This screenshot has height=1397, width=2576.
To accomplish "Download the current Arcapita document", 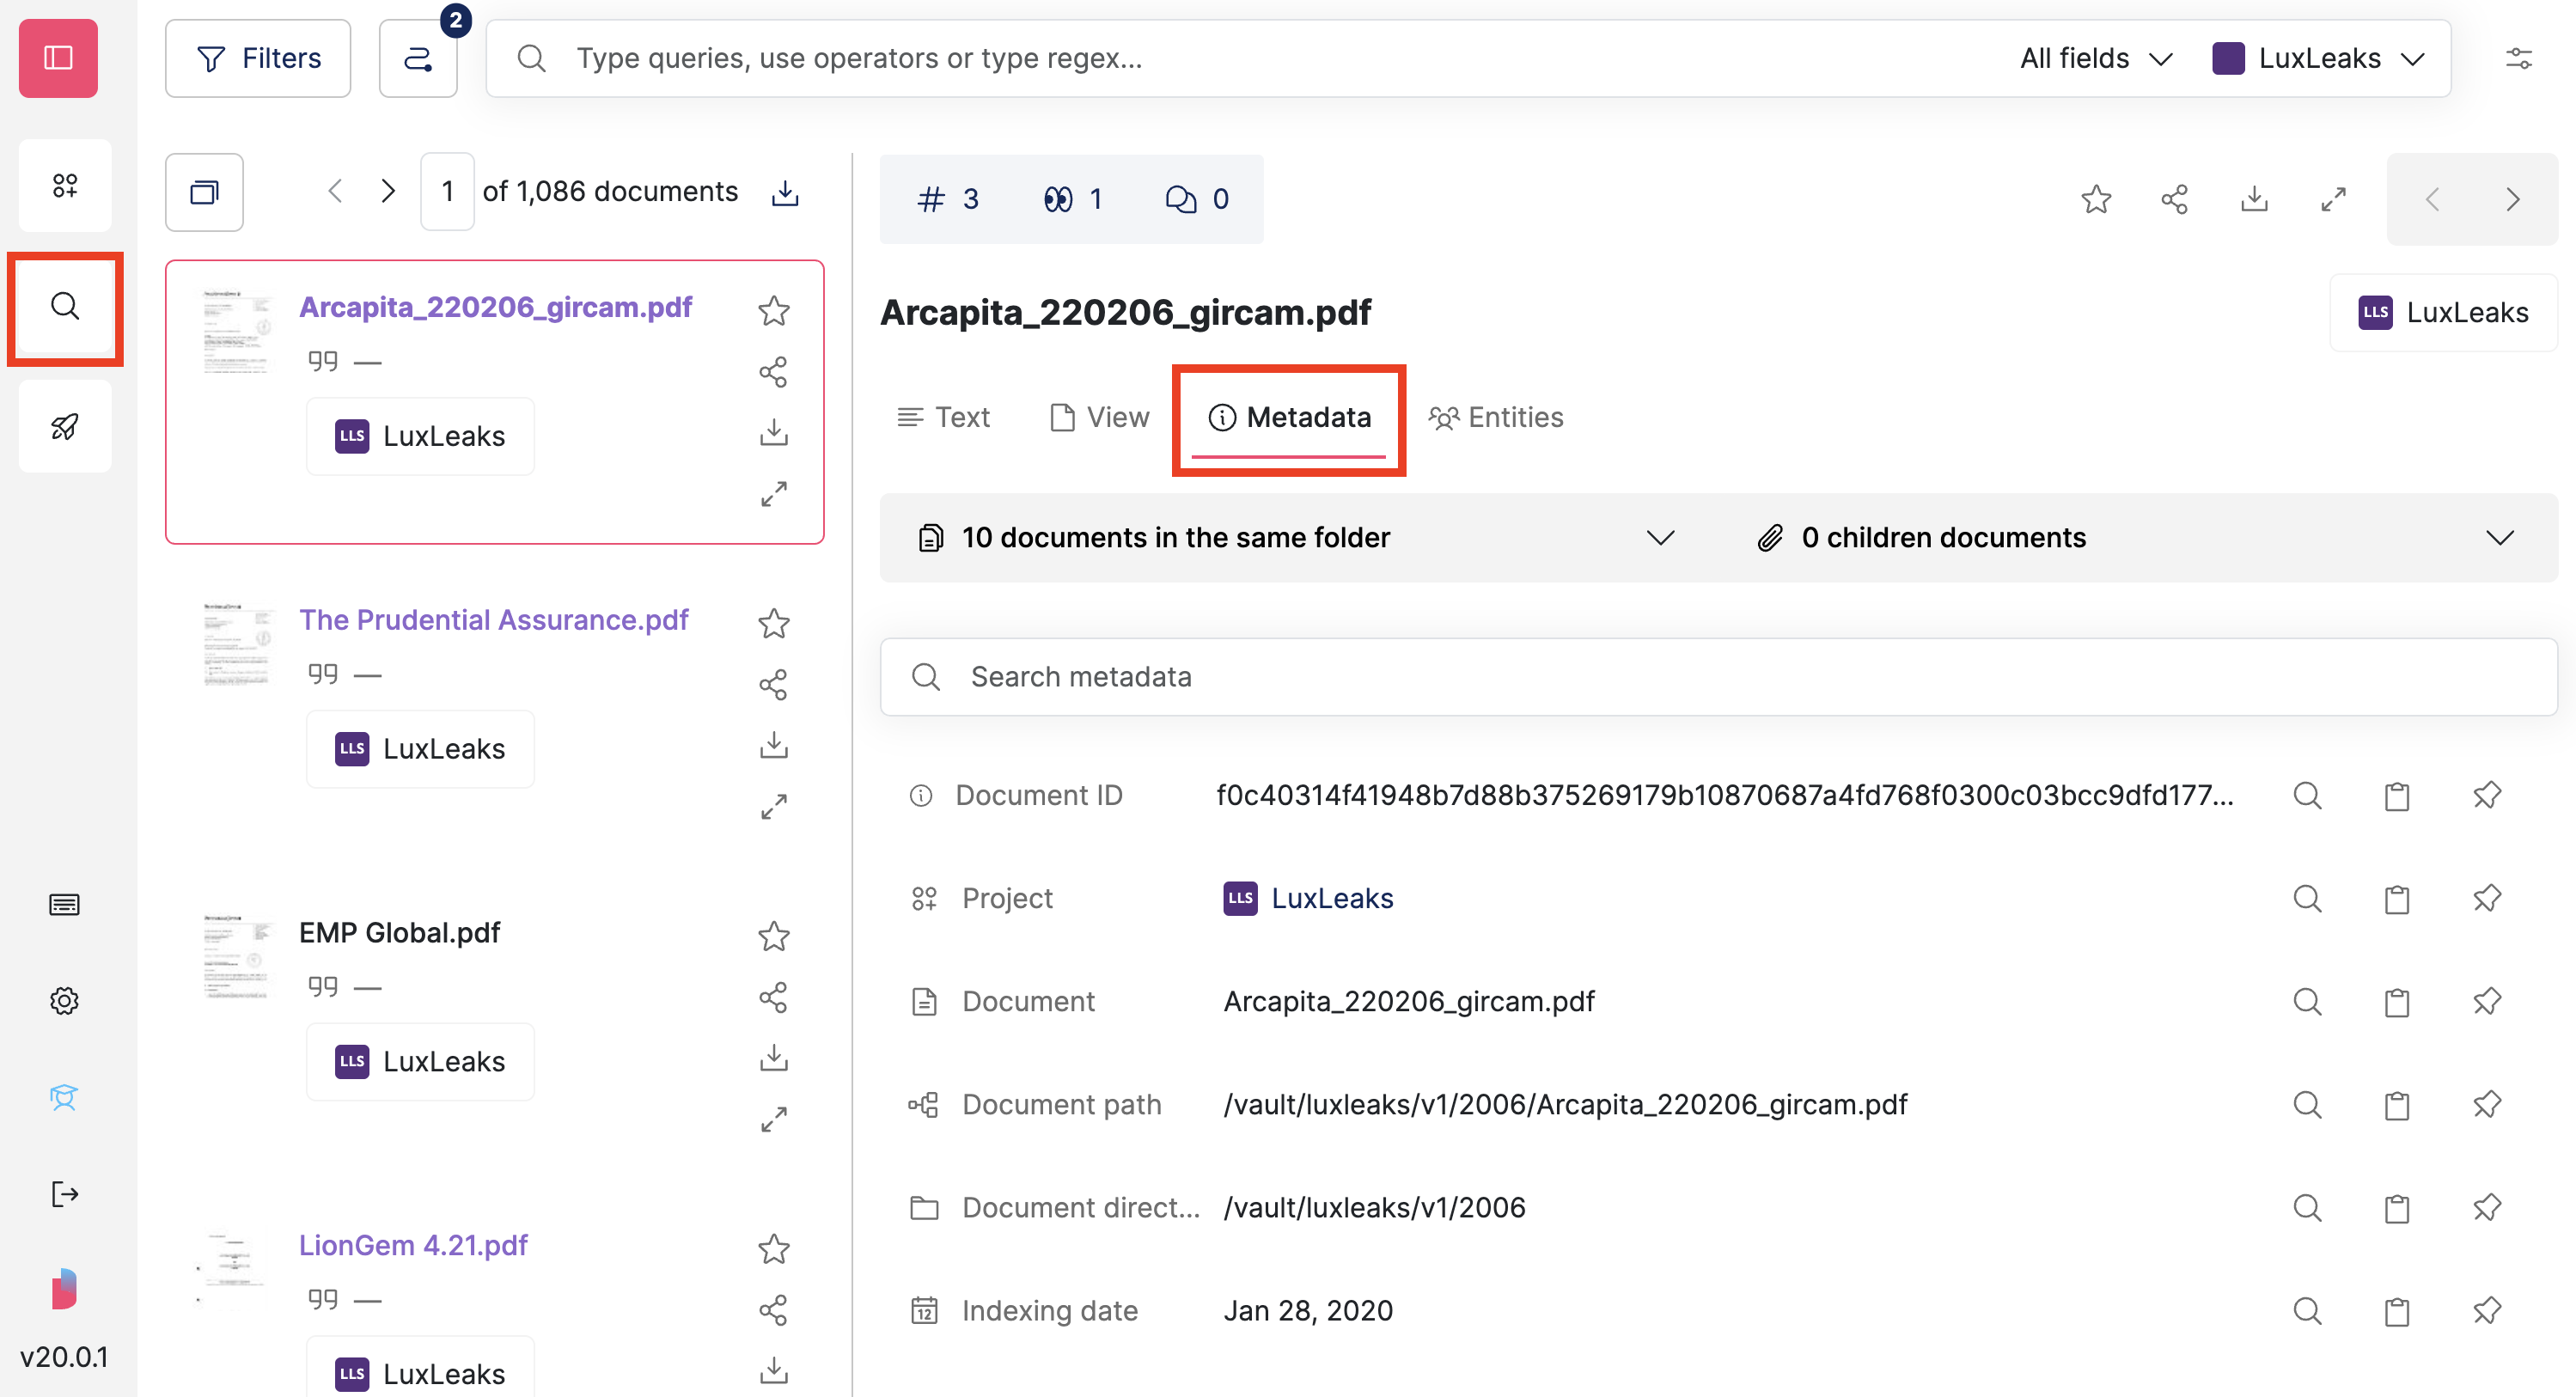I will pos(2254,199).
